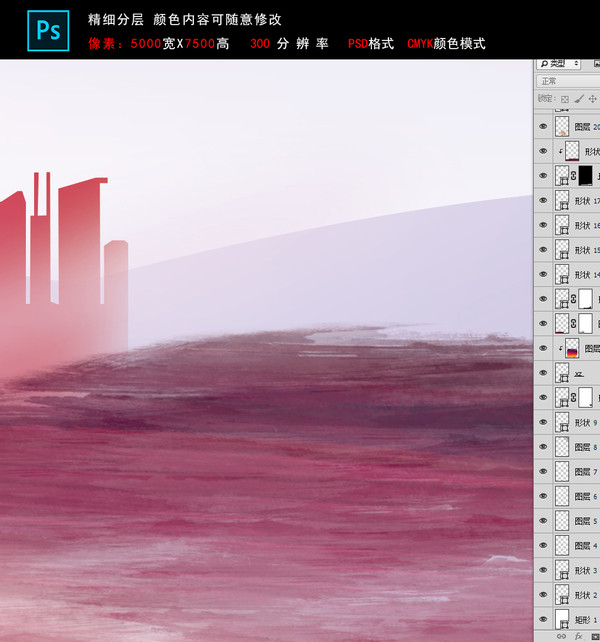
Task: Open the 类型 layer filter dropdown
Action: (558, 63)
